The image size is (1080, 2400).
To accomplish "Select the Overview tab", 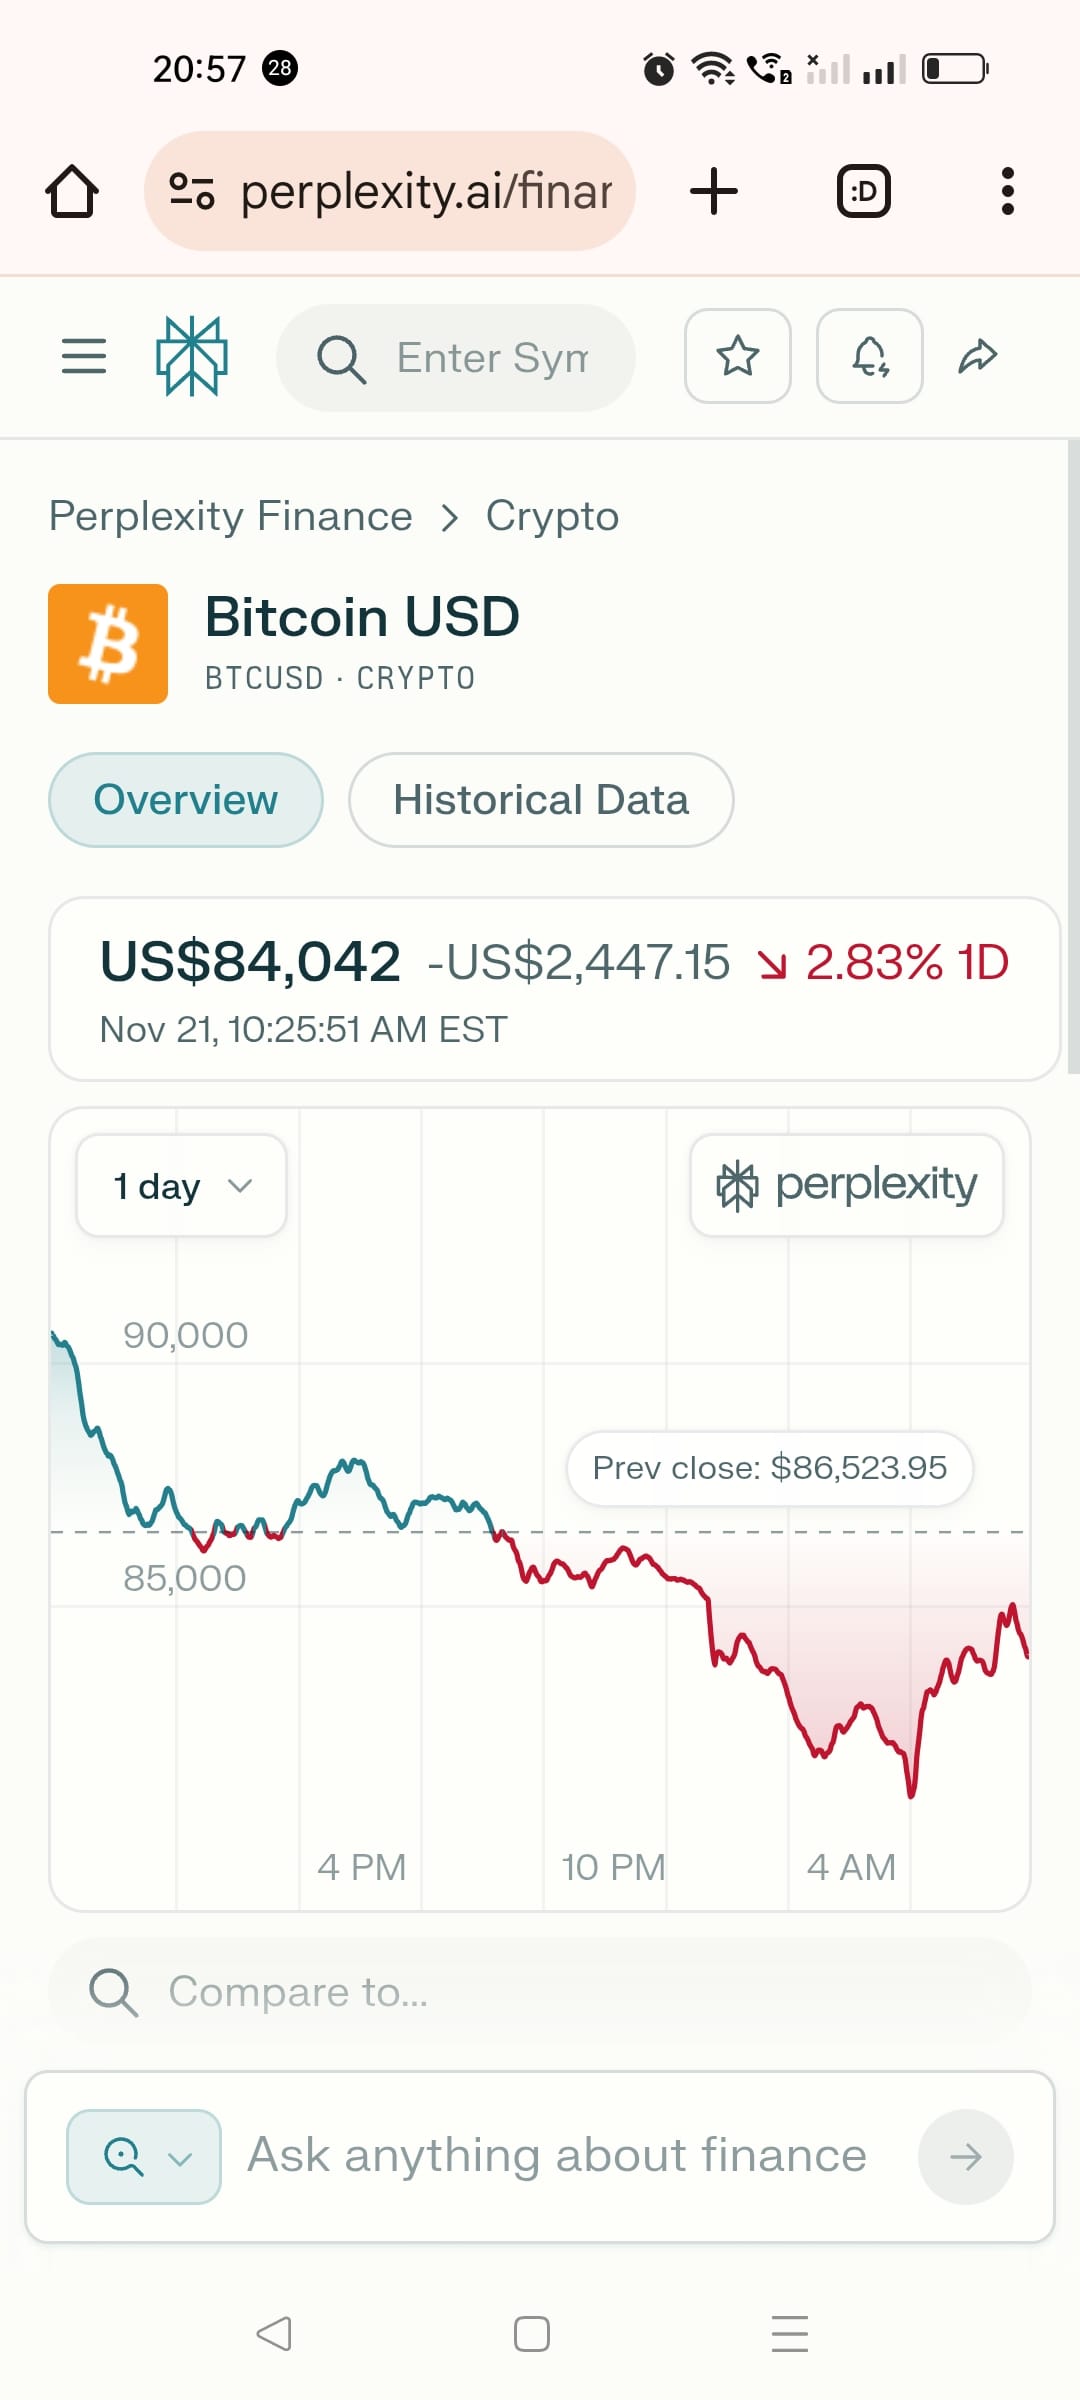I will point(186,800).
